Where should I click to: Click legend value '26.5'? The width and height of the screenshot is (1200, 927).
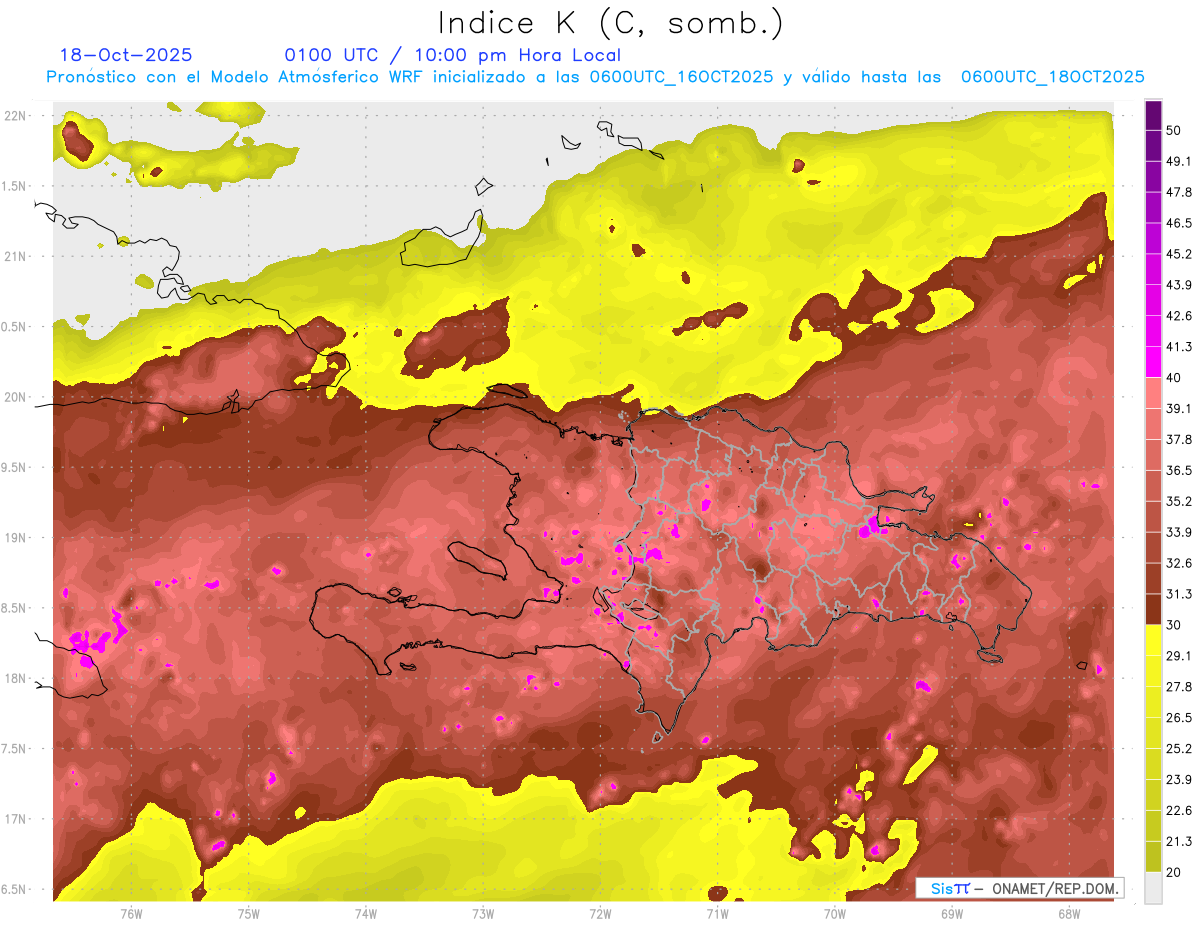pyautogui.click(x=1179, y=718)
